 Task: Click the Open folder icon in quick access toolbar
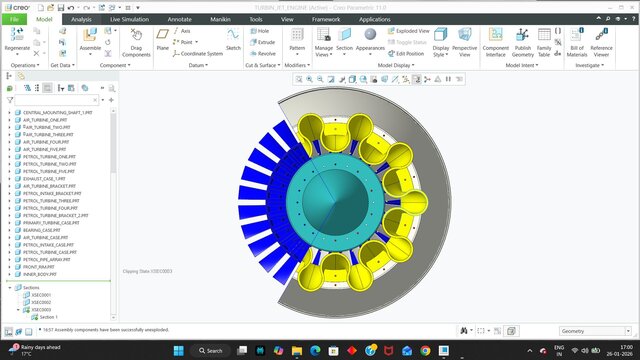click(50, 7)
